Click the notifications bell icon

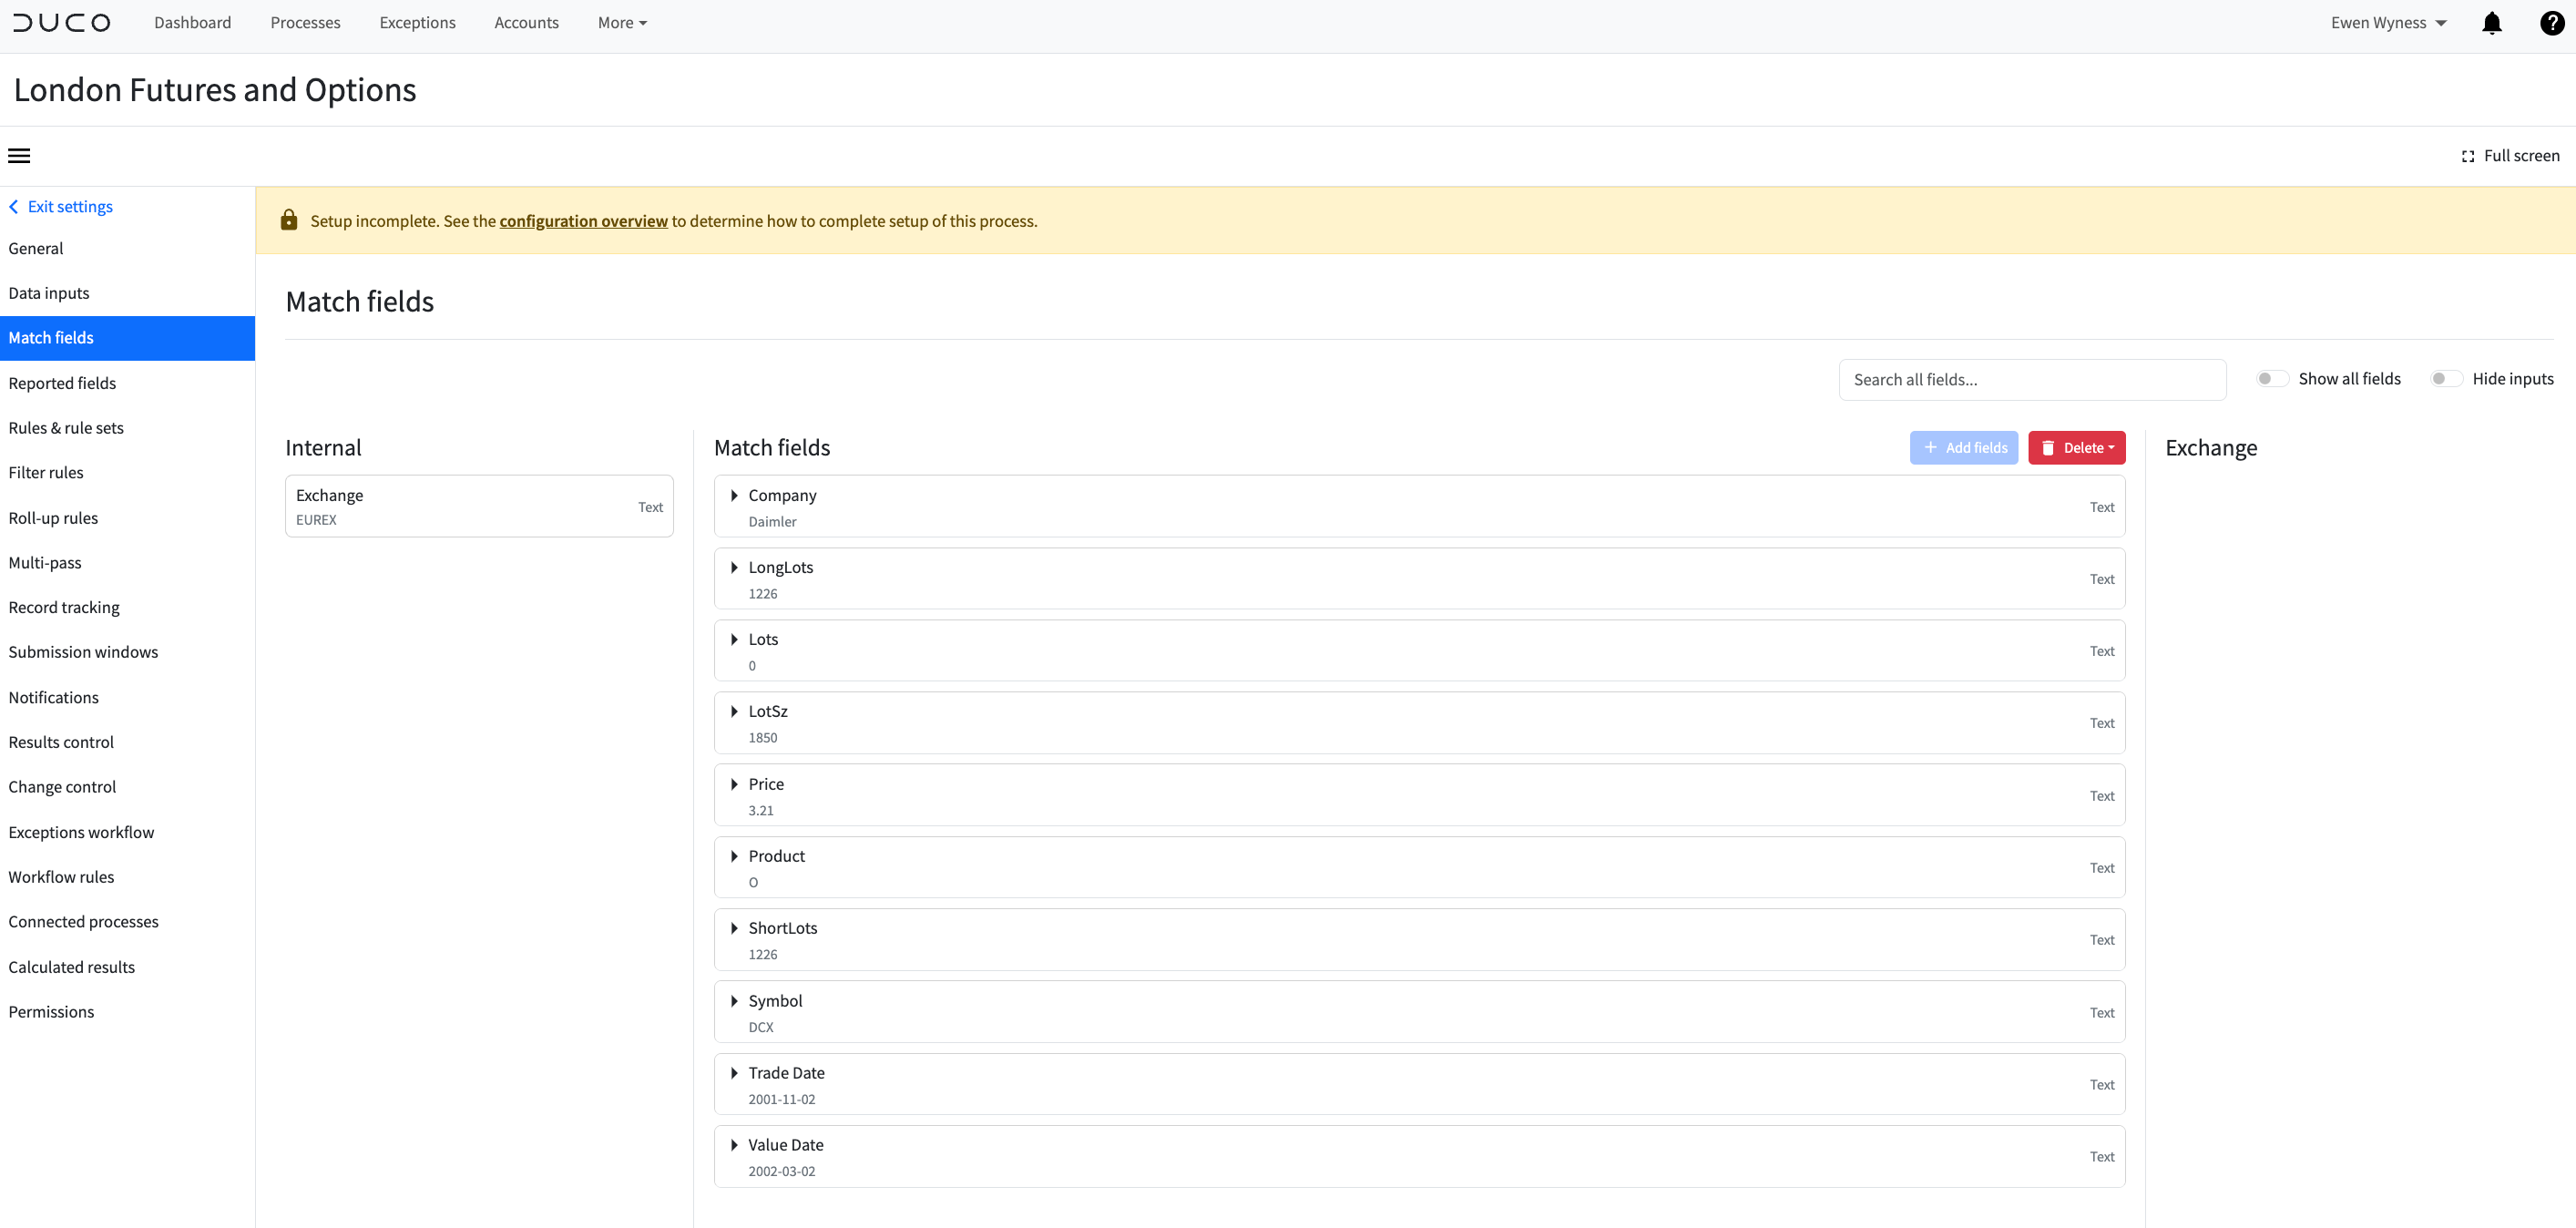2491,22
